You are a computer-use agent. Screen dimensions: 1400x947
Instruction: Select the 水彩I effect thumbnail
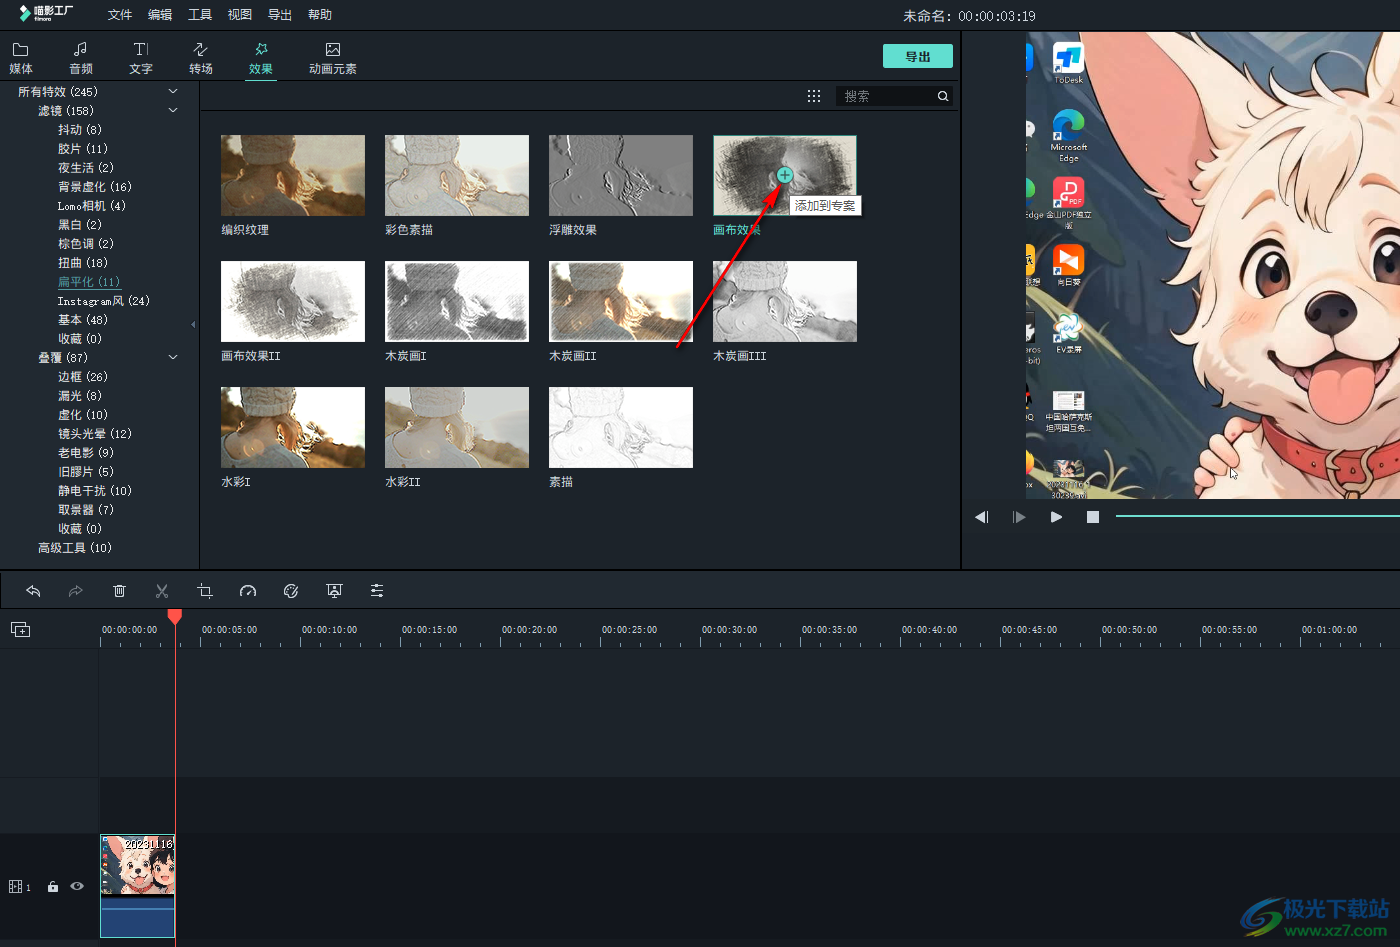(x=293, y=428)
